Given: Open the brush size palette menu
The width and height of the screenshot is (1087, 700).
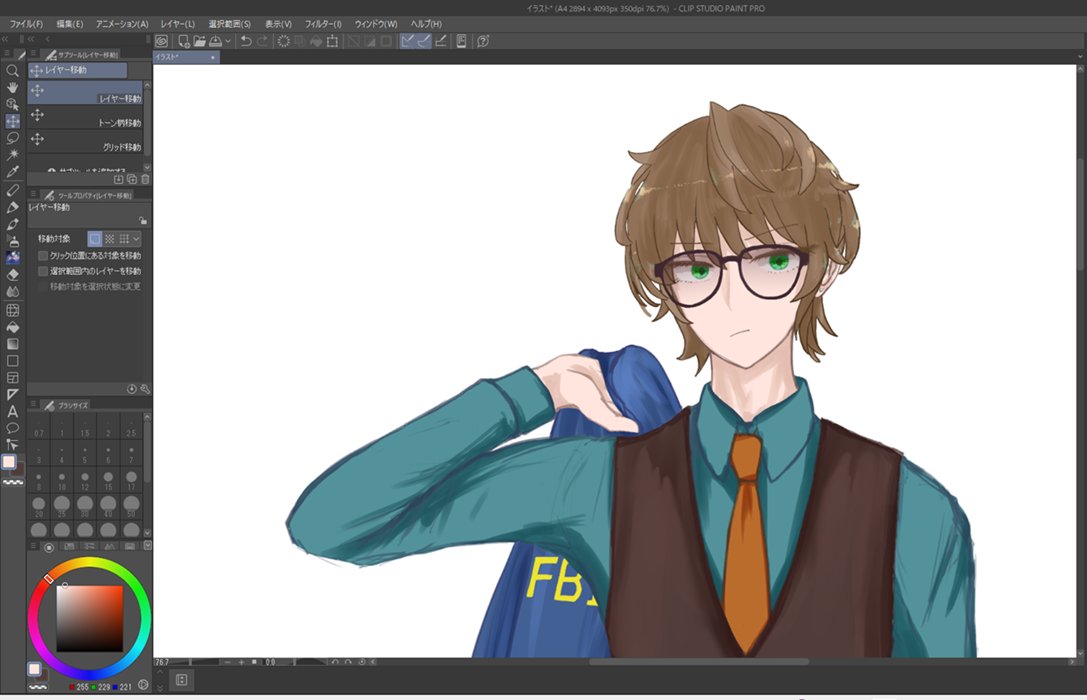Looking at the screenshot, I should (33, 405).
